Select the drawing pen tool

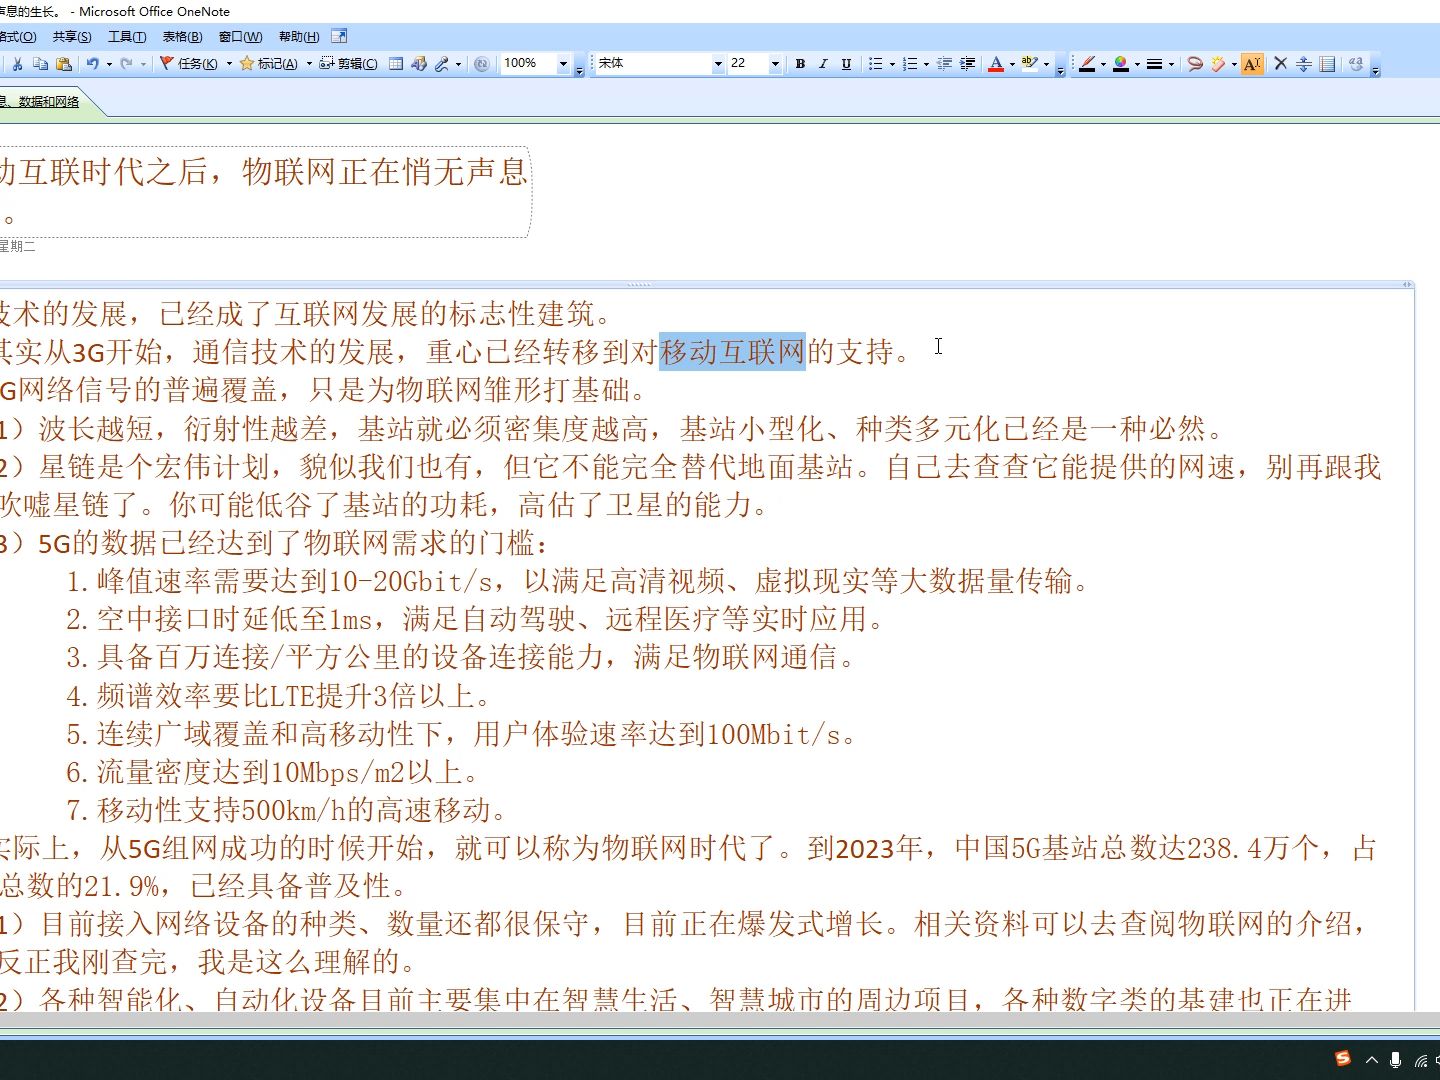(1087, 63)
